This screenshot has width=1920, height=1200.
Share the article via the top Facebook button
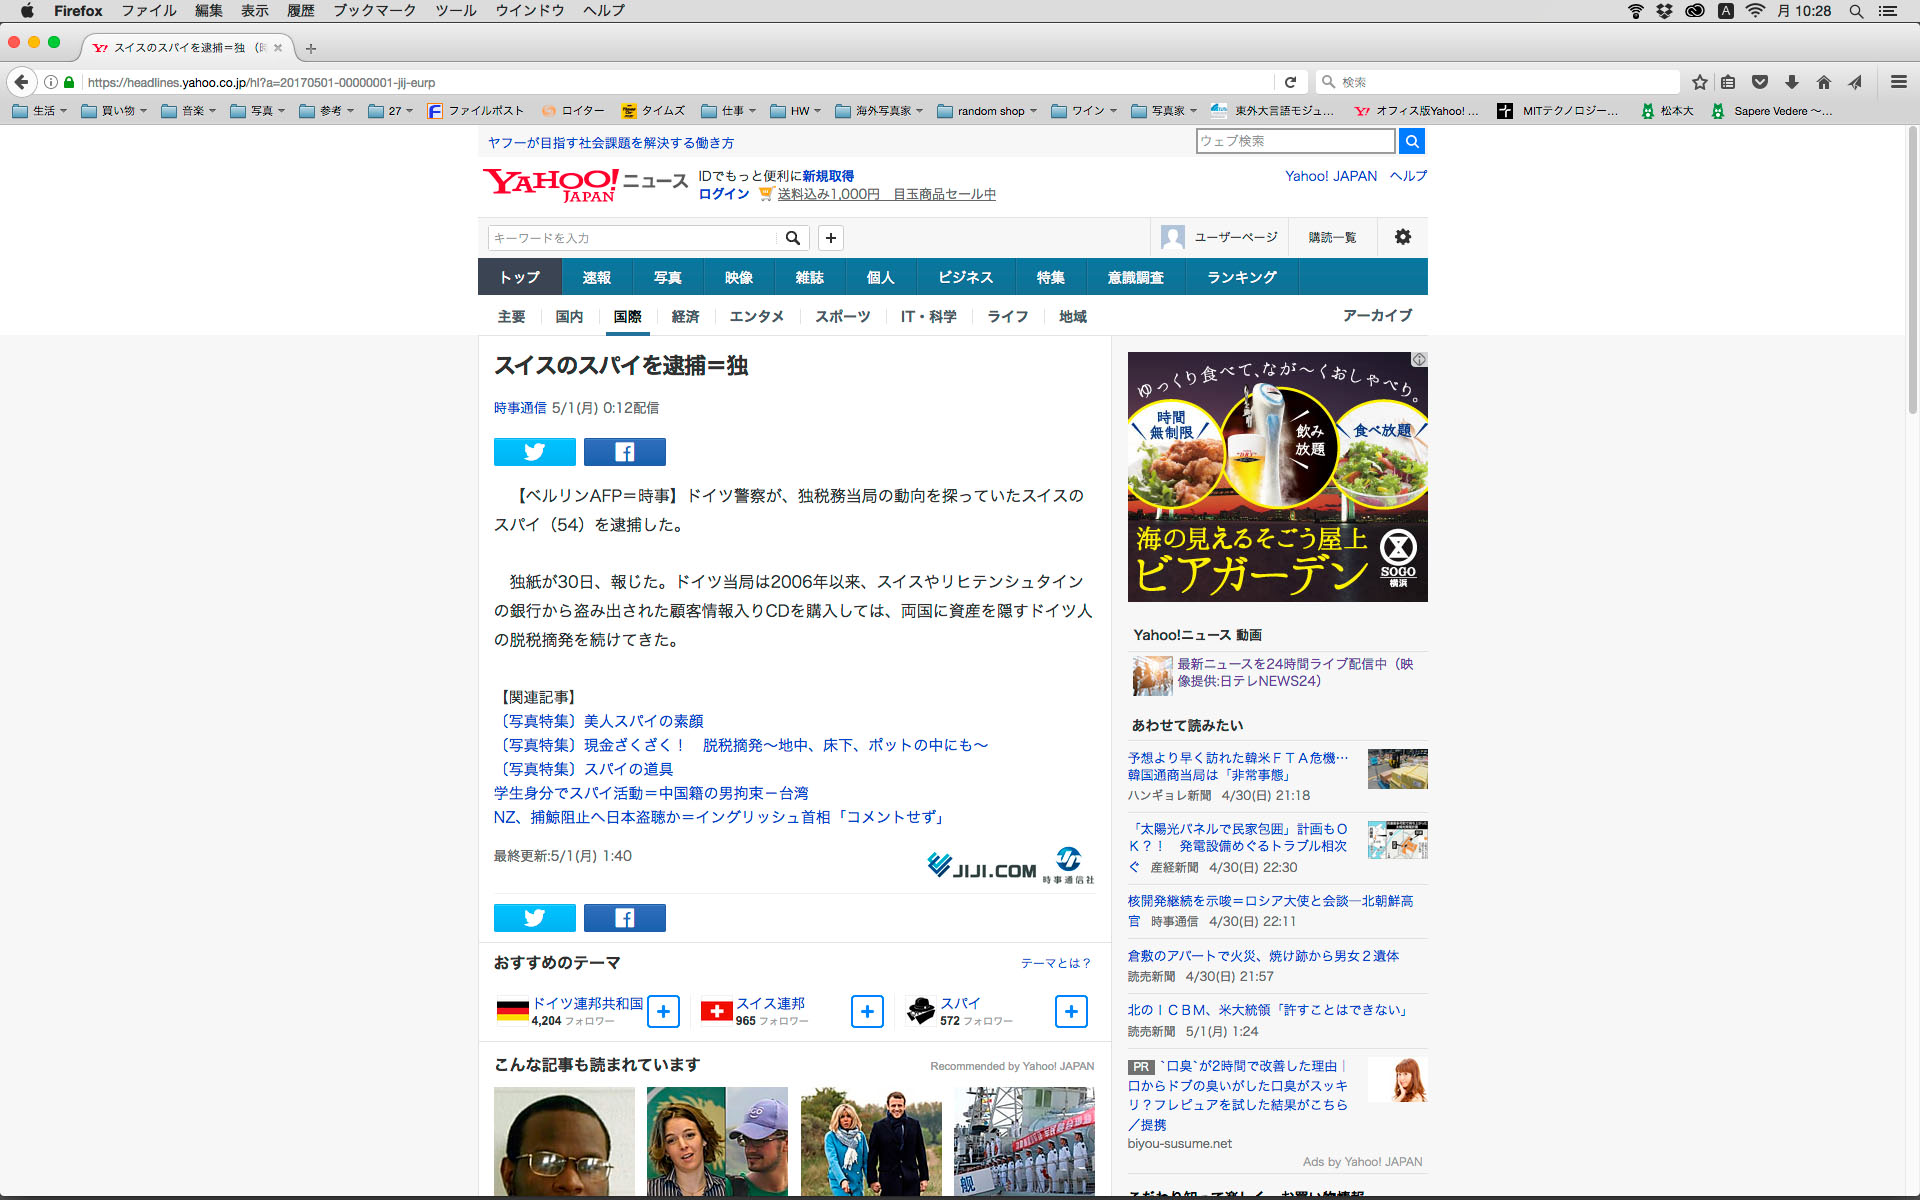click(x=624, y=452)
